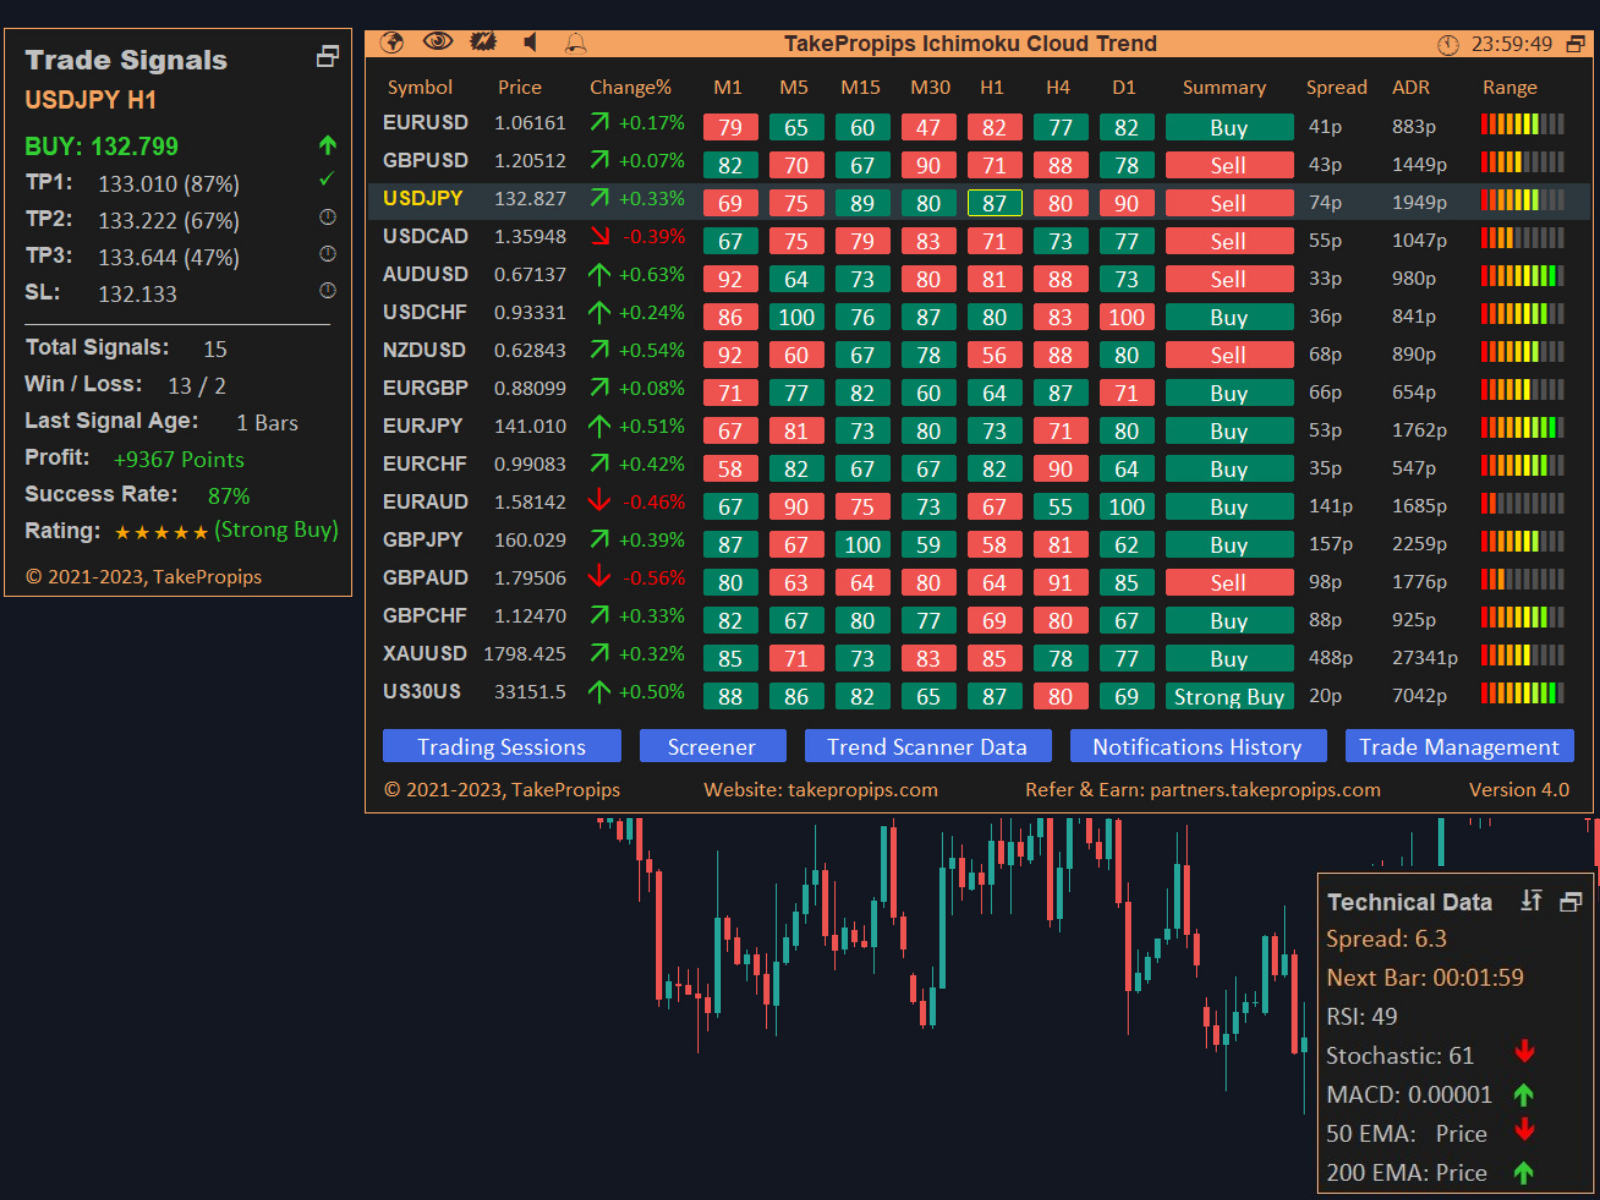Select the highlighted USDJPY symbol
This screenshot has width=1600, height=1200.
[423, 199]
